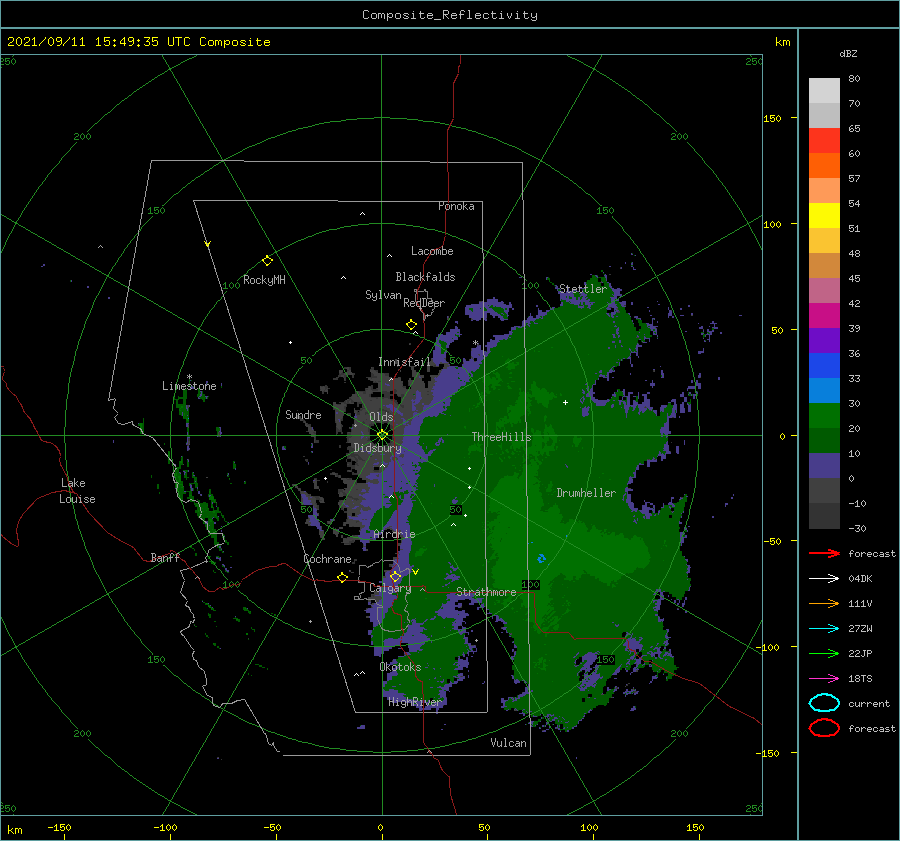Click the Sundre label
The image size is (900, 841).
click(303, 414)
